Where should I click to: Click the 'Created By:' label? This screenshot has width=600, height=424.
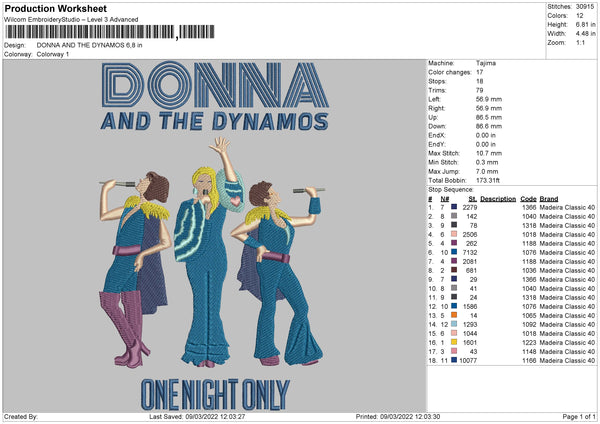click(x=21, y=416)
